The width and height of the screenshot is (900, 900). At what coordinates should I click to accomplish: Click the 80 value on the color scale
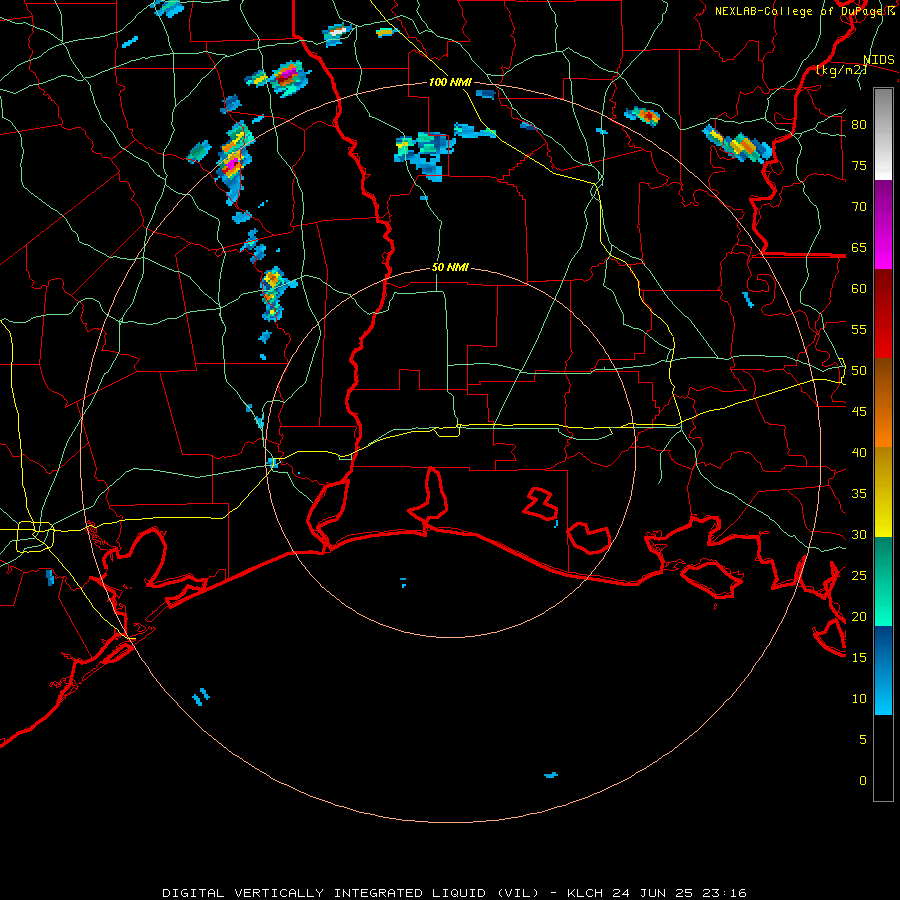[x=859, y=125]
